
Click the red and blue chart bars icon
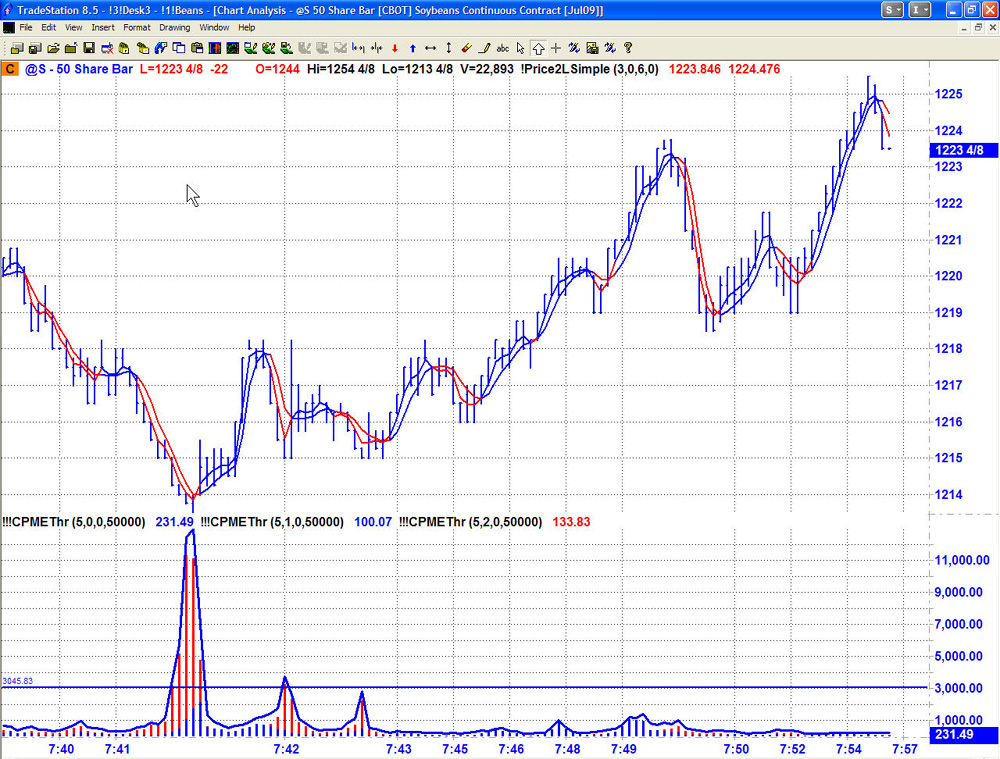click(x=215, y=48)
